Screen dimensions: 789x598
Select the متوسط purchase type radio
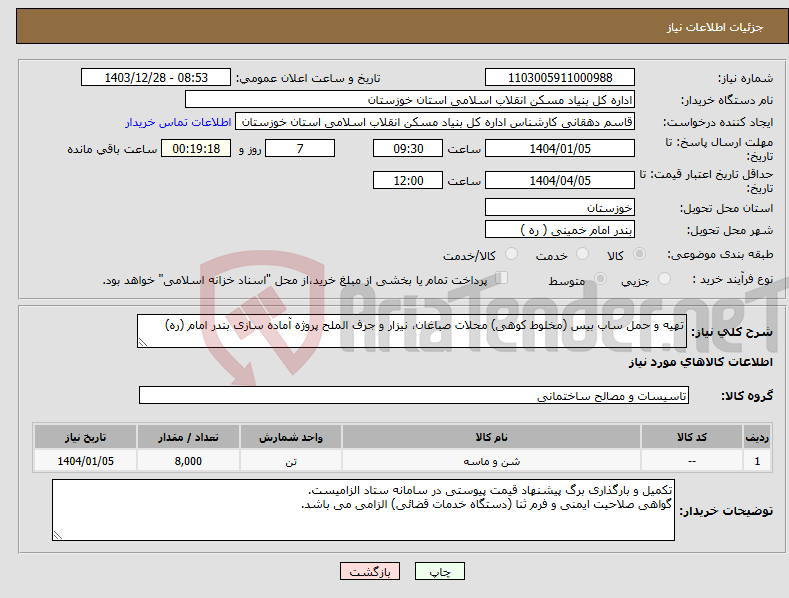point(600,278)
